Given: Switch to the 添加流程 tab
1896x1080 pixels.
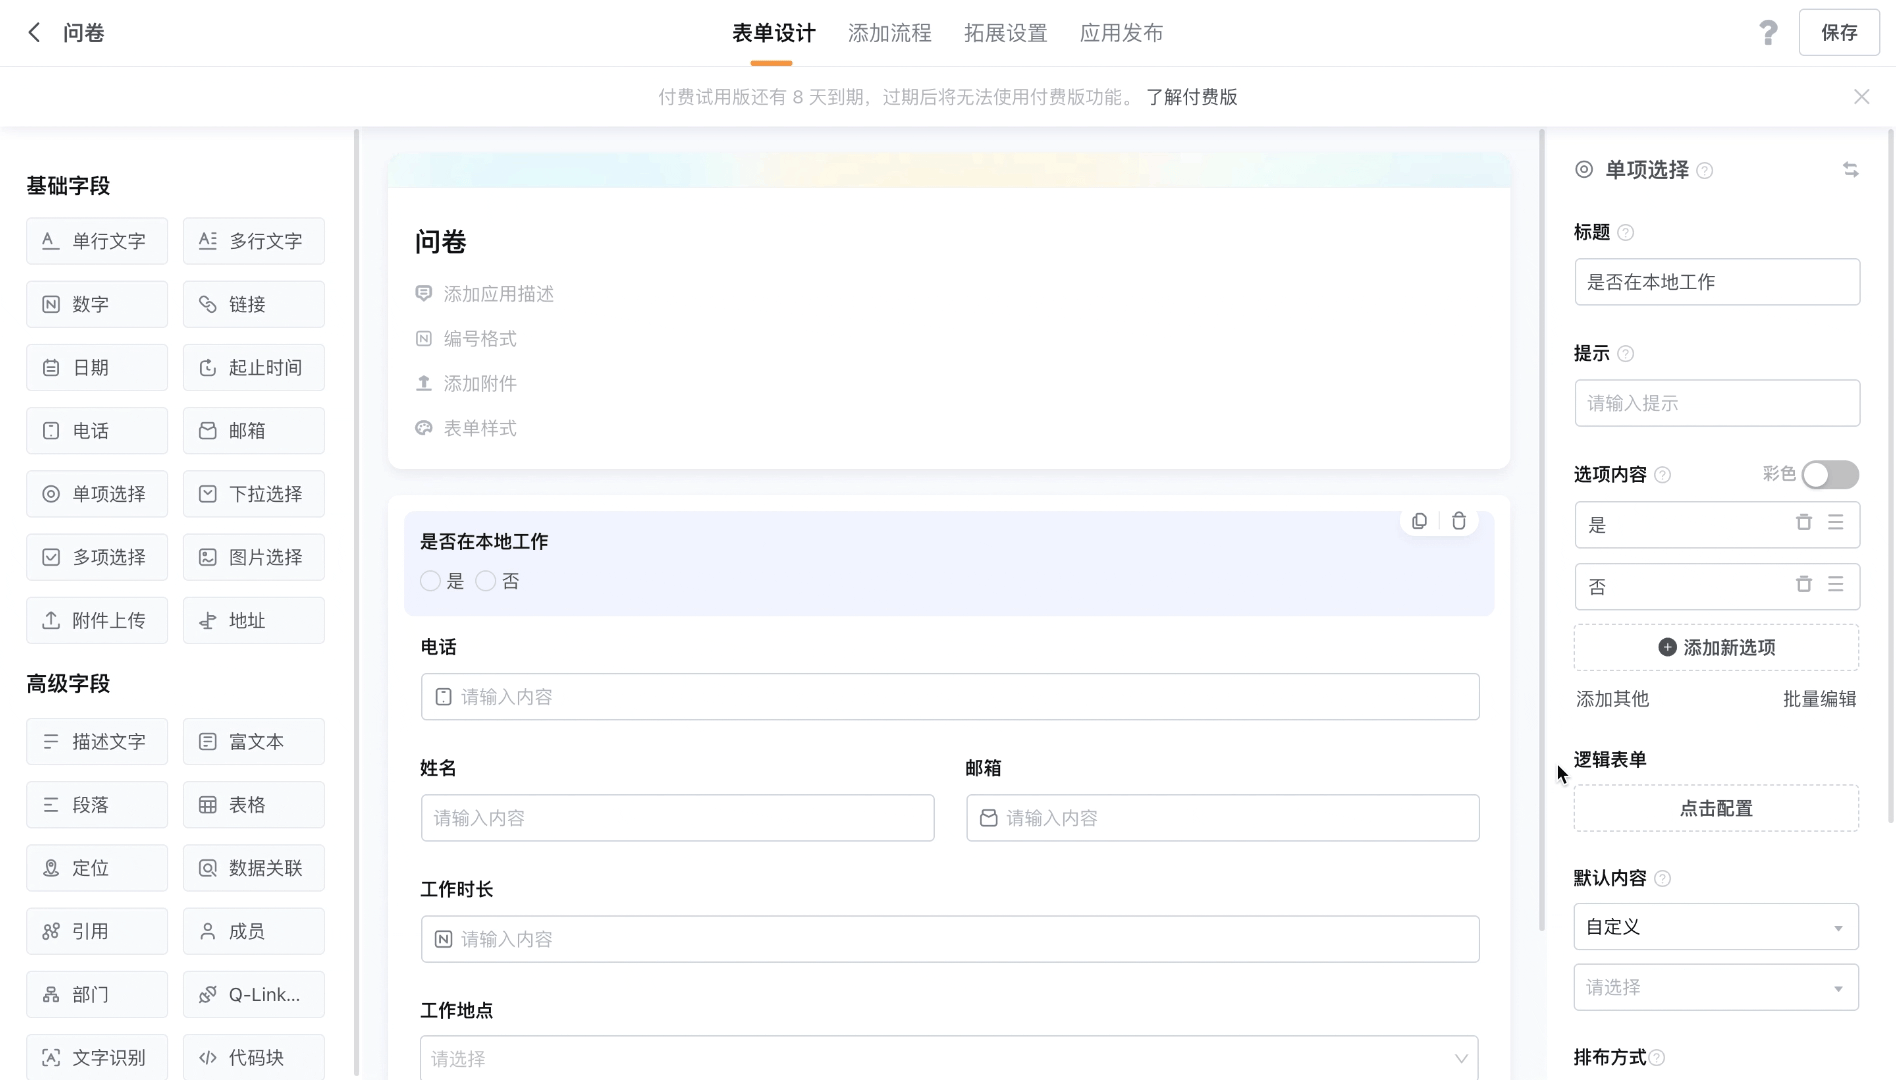Looking at the screenshot, I should click(889, 33).
